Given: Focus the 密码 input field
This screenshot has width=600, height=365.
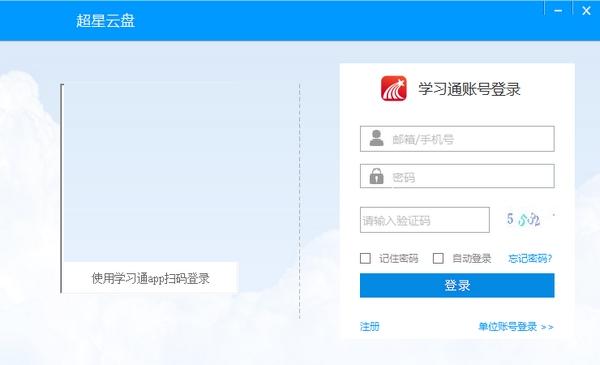Looking at the screenshot, I should tap(457, 176).
